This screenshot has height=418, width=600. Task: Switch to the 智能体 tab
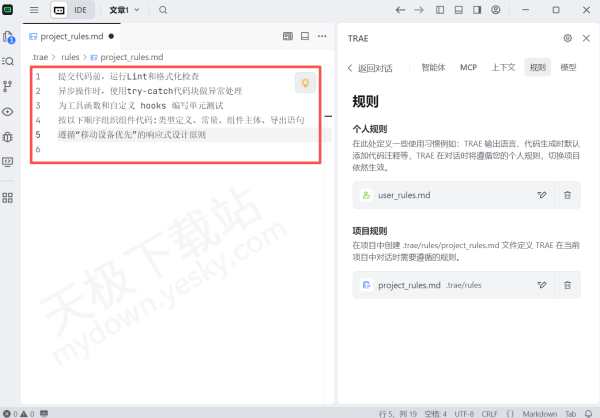[433, 68]
